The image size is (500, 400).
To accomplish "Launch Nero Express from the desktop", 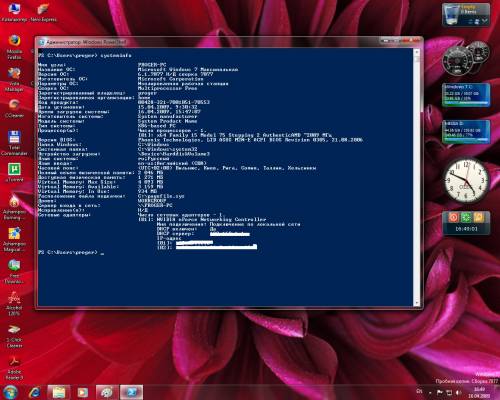I will [x=43, y=13].
